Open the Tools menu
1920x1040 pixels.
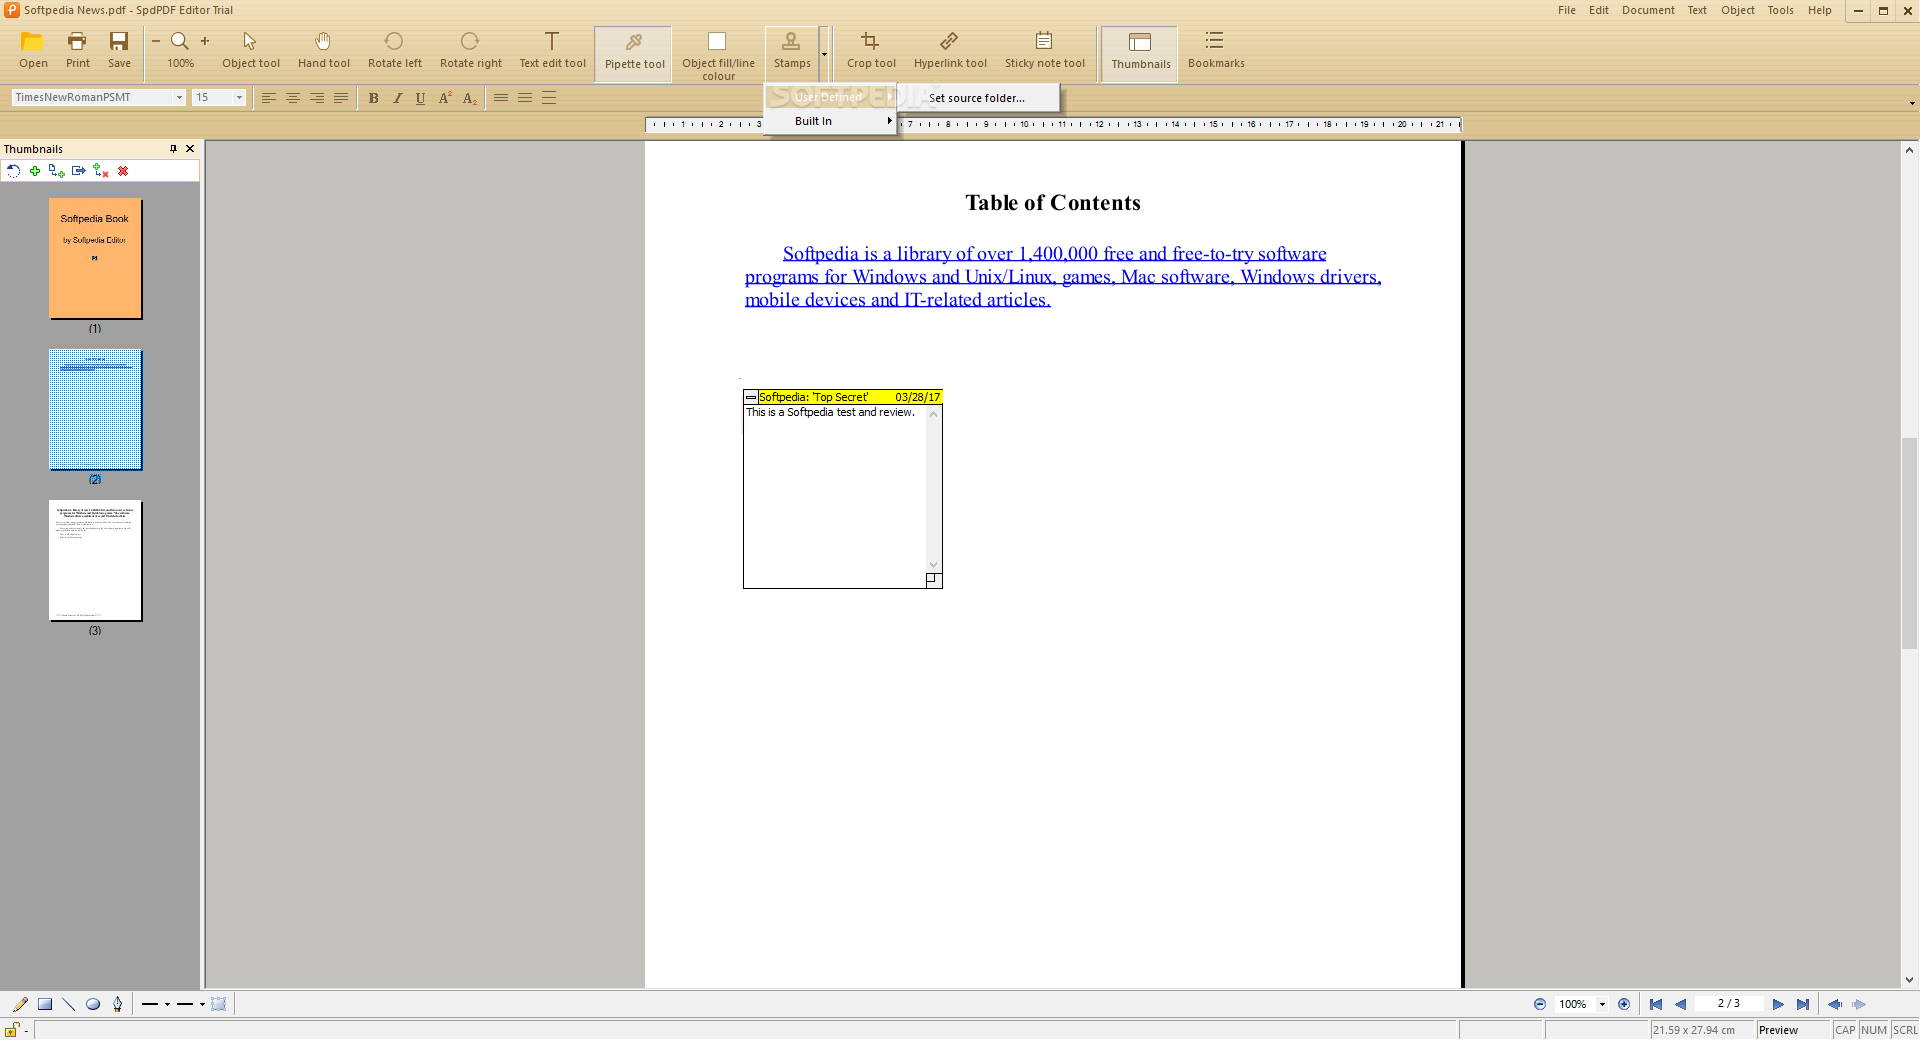click(x=1780, y=10)
